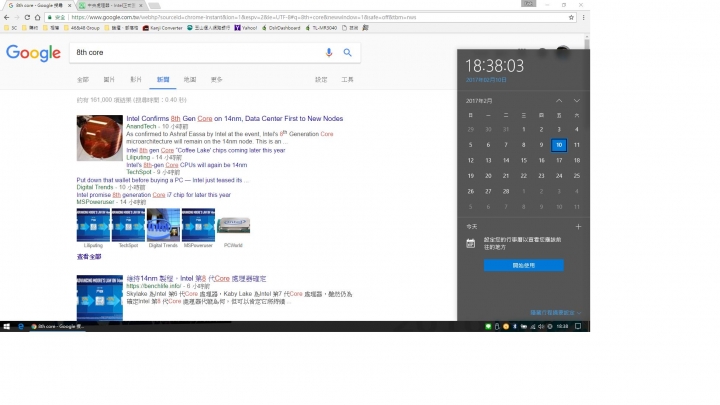Select February 28 in calendar
Viewport: 720px width, 405px height.
[506, 191]
